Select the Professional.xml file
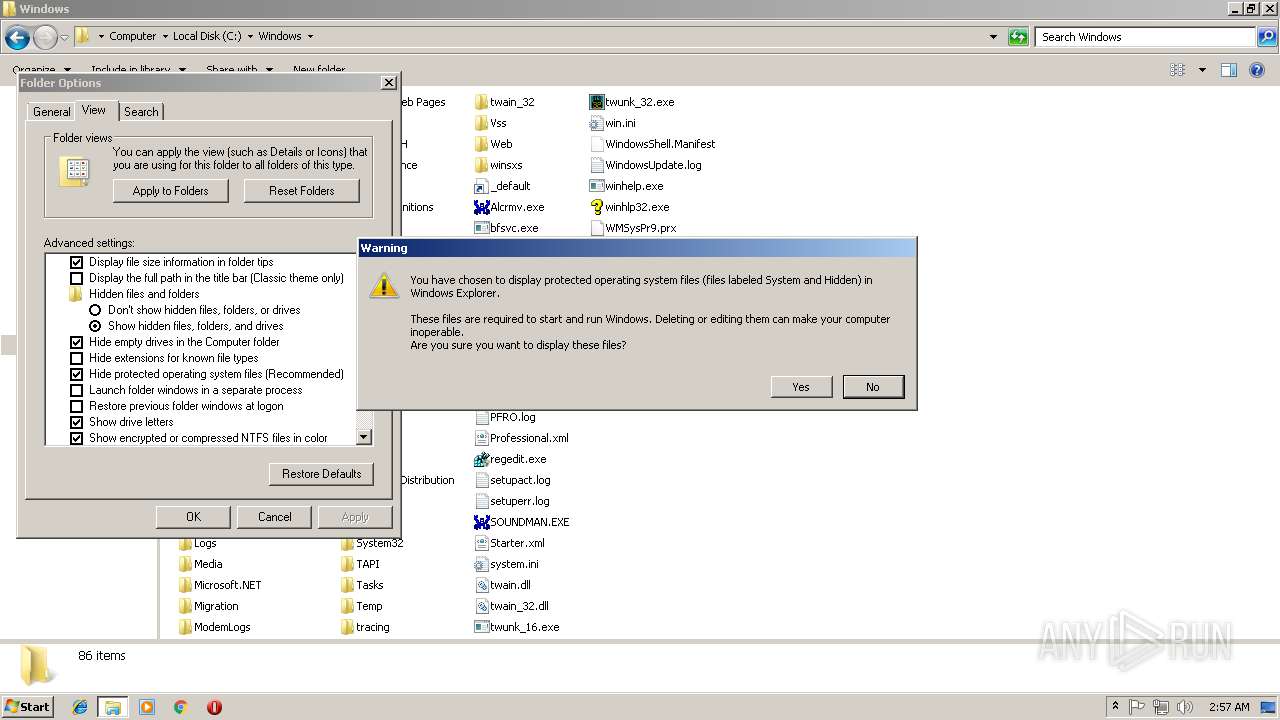This screenshot has width=1280, height=720. pos(521,438)
